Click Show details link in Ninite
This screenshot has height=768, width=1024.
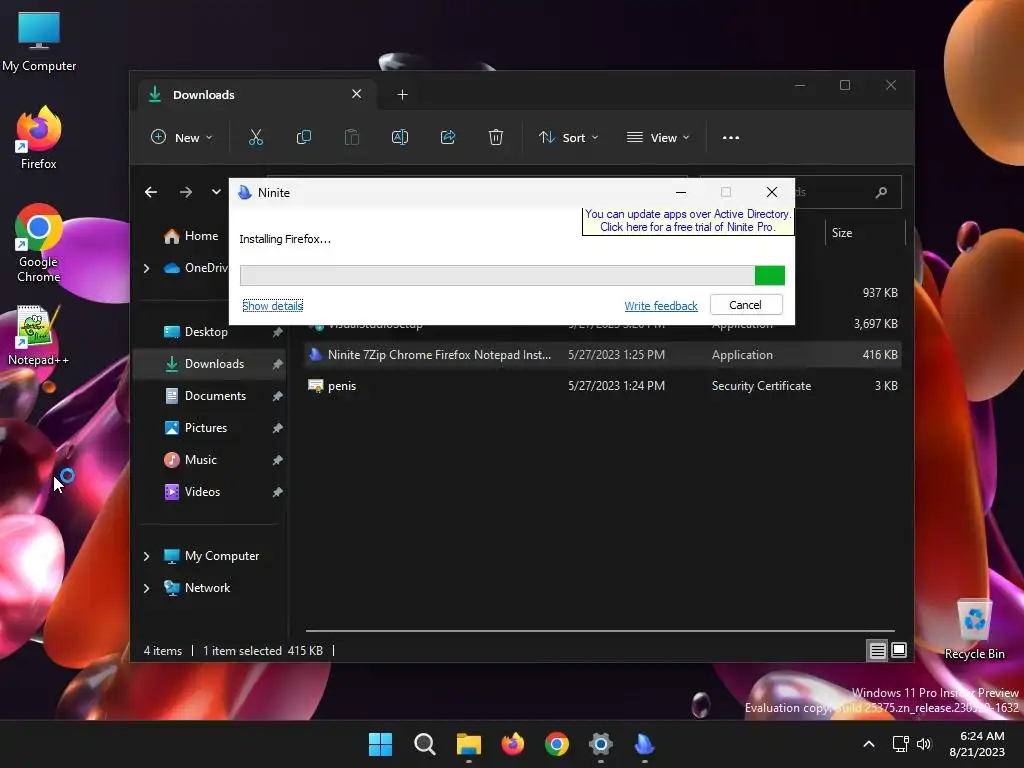click(272, 306)
